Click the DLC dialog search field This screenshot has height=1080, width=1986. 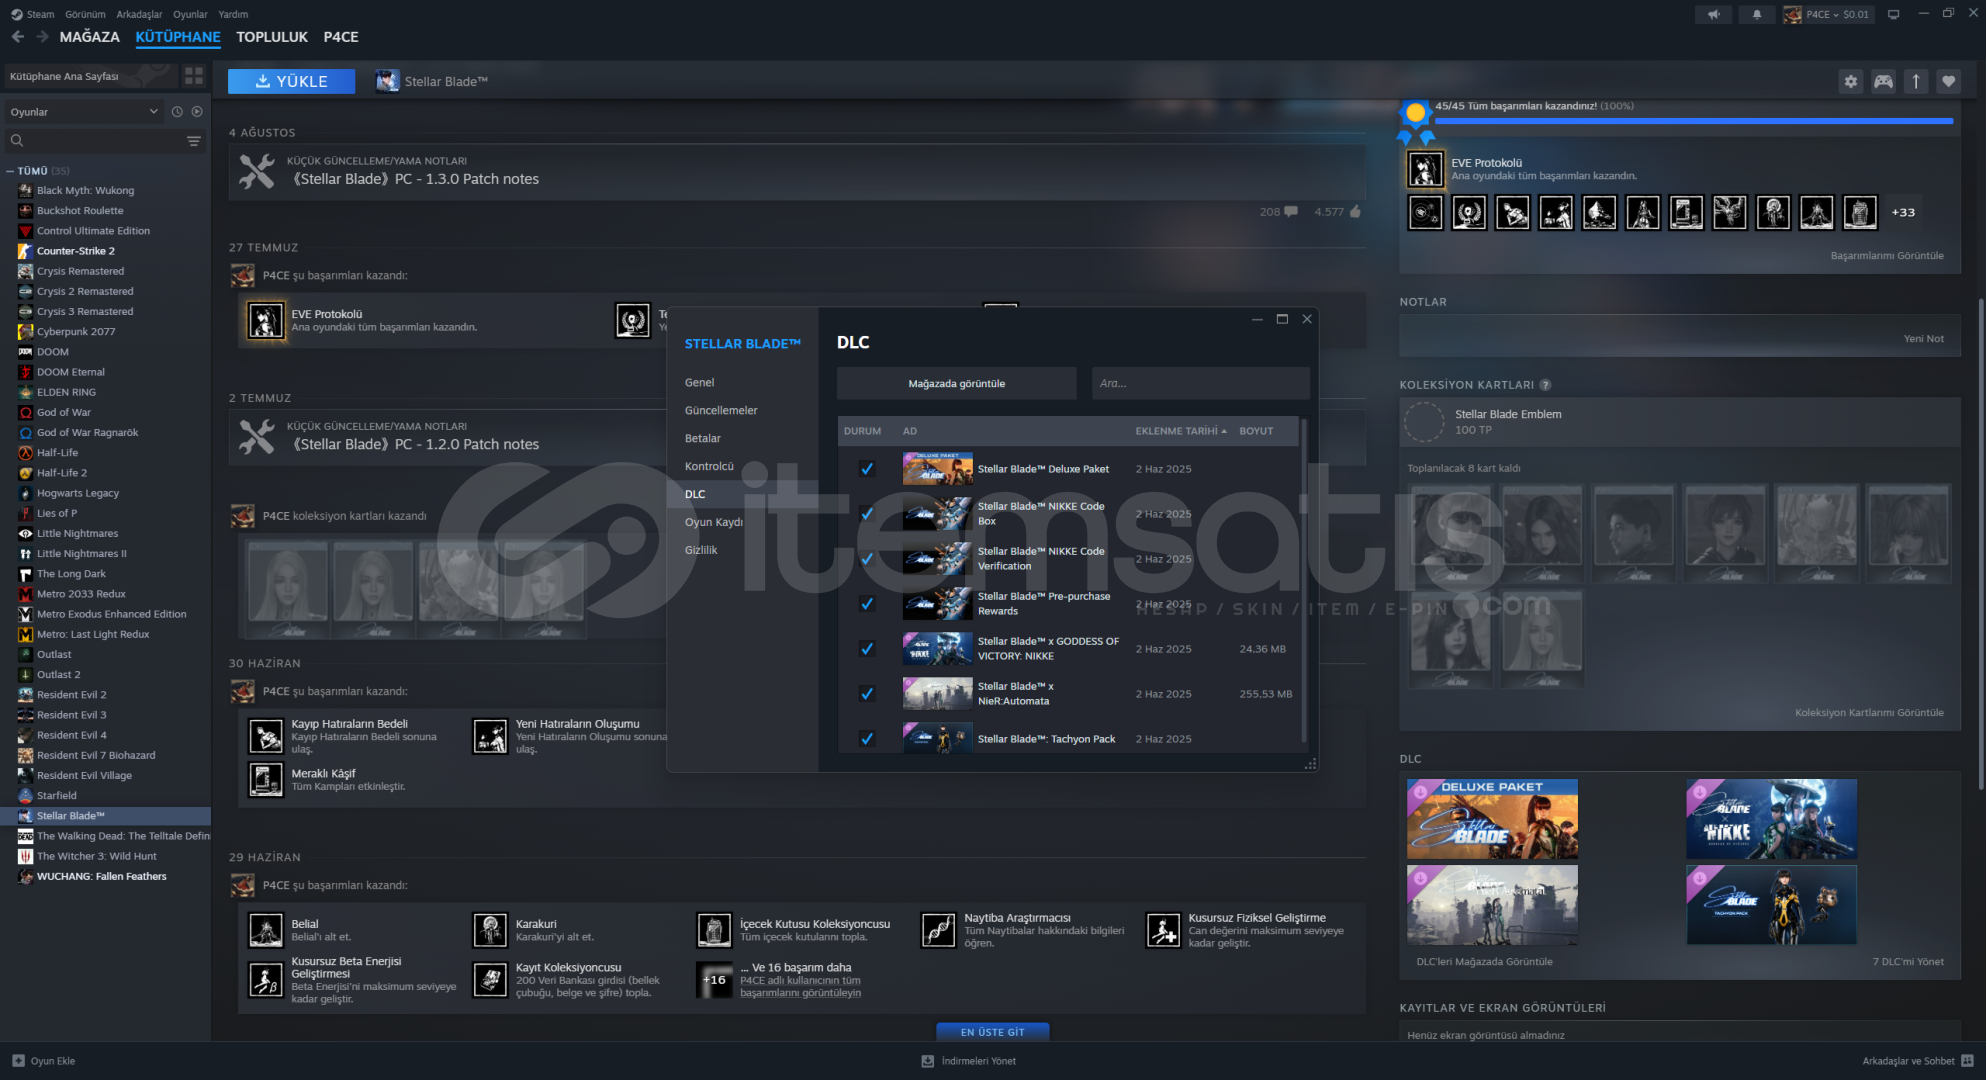pos(1200,383)
